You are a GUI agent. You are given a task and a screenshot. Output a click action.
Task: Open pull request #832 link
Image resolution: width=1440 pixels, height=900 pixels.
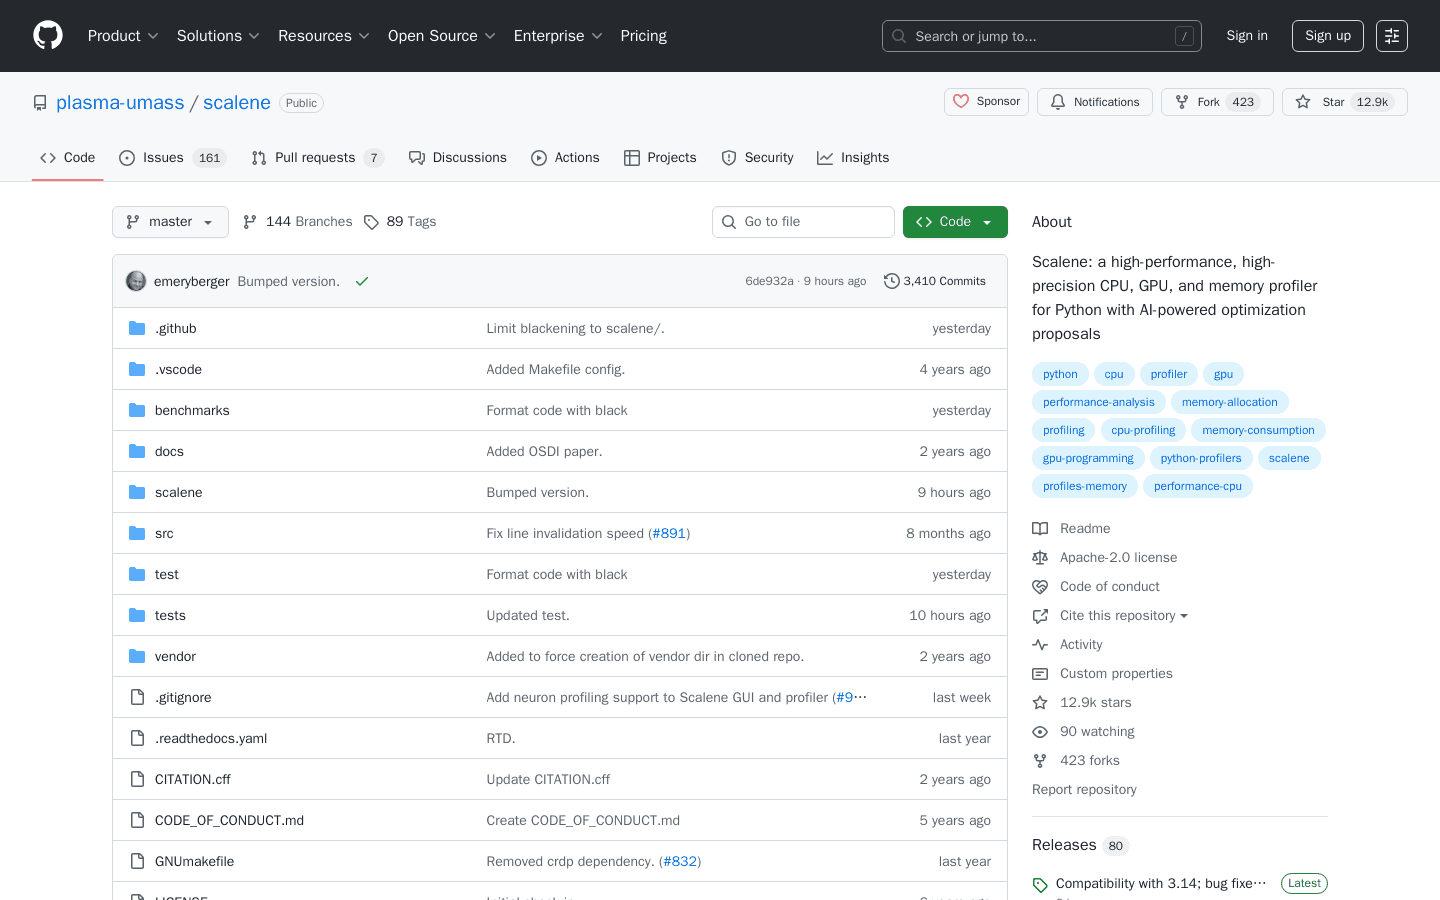click(680, 861)
